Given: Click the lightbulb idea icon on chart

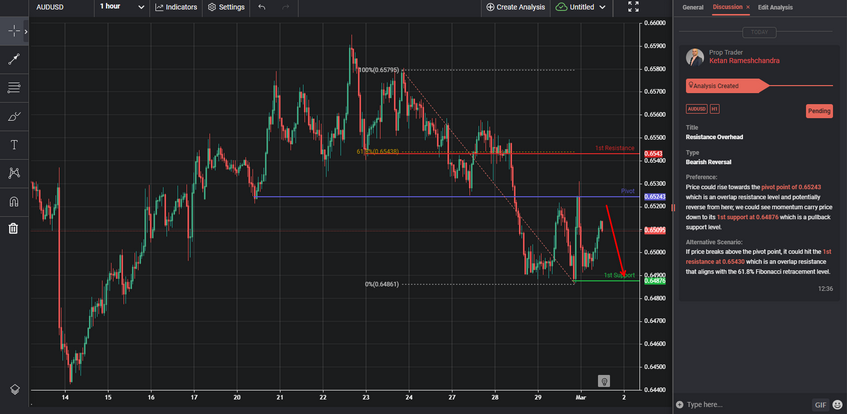Looking at the screenshot, I should pyautogui.click(x=604, y=381).
